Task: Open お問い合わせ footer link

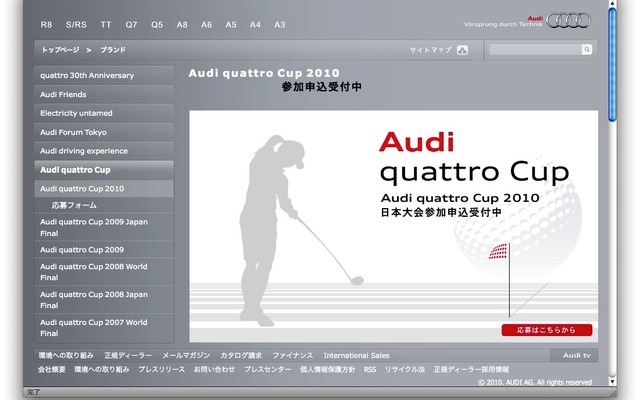Action: (x=214, y=369)
